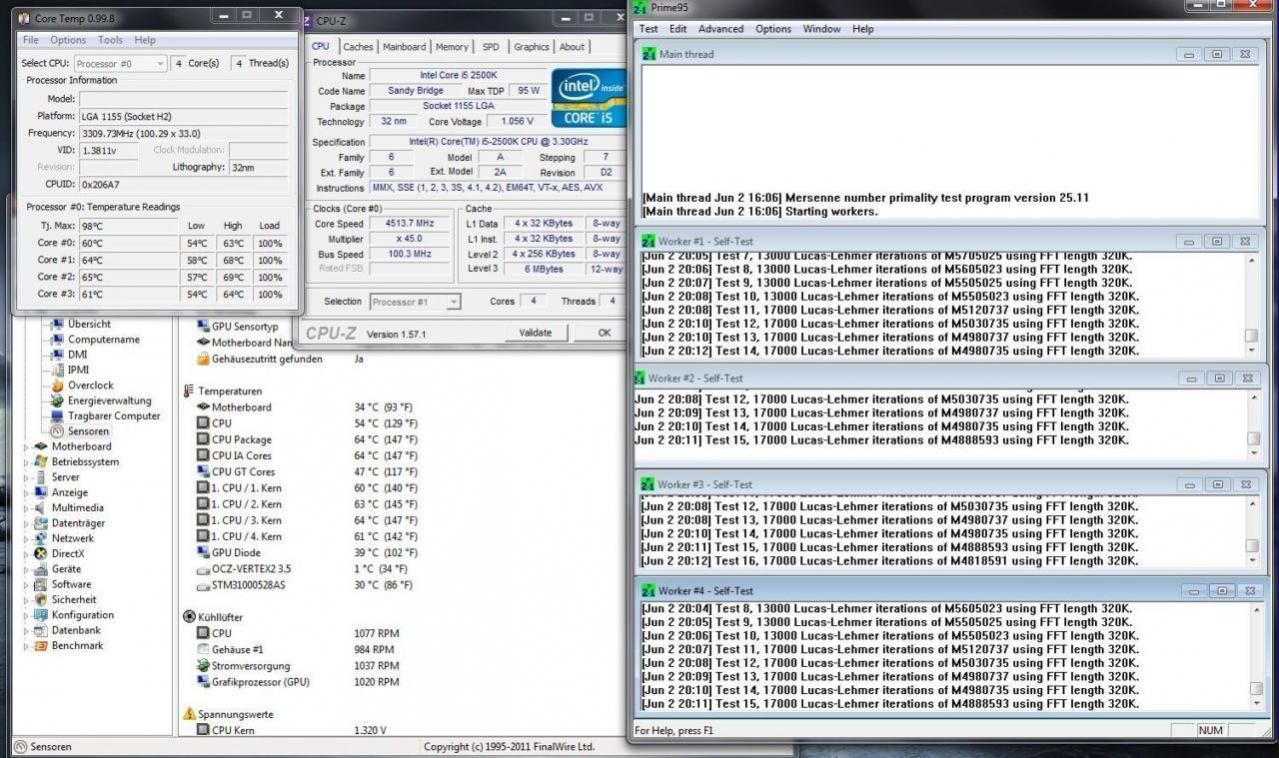Open Prime95 Help menu
The height and width of the screenshot is (758, 1279).
863,29
